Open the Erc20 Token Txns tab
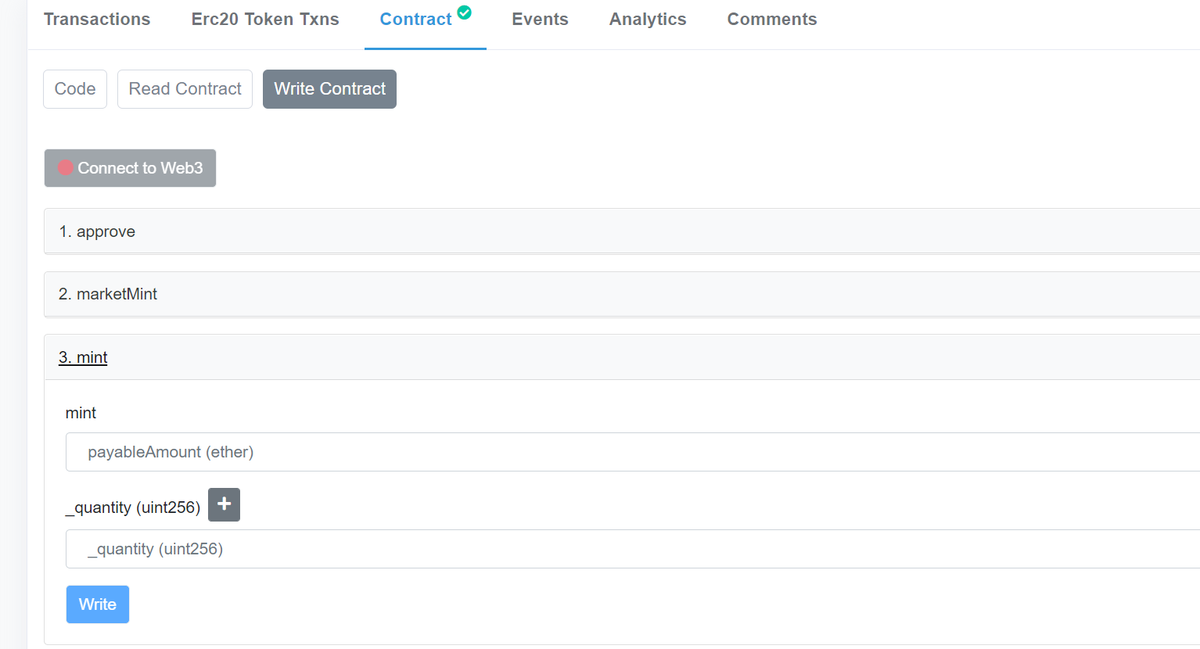 pyautogui.click(x=265, y=18)
